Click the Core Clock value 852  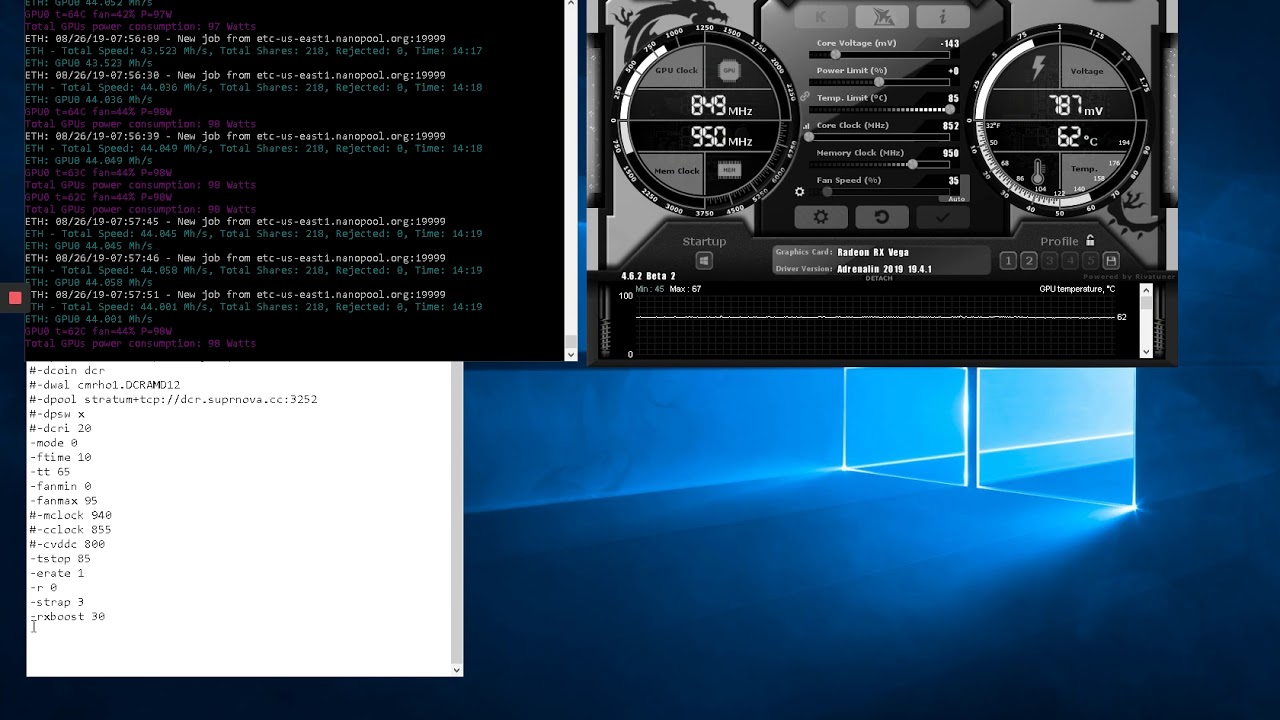(950, 126)
